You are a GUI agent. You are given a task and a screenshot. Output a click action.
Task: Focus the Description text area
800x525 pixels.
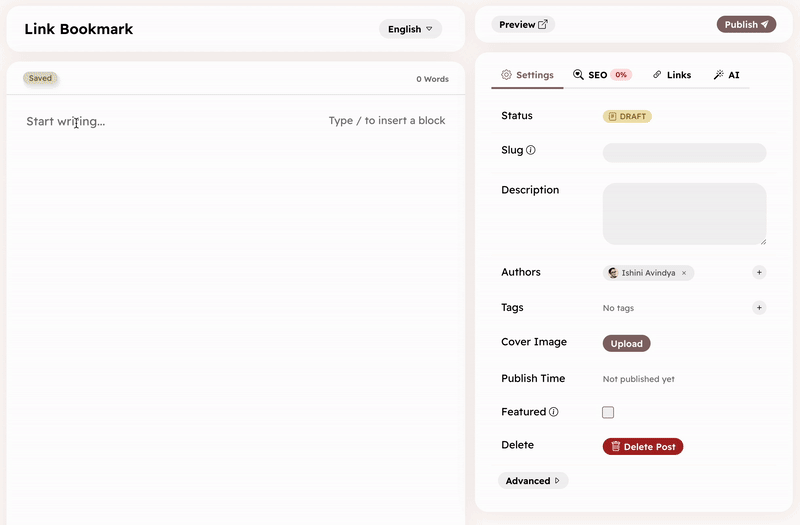point(684,214)
